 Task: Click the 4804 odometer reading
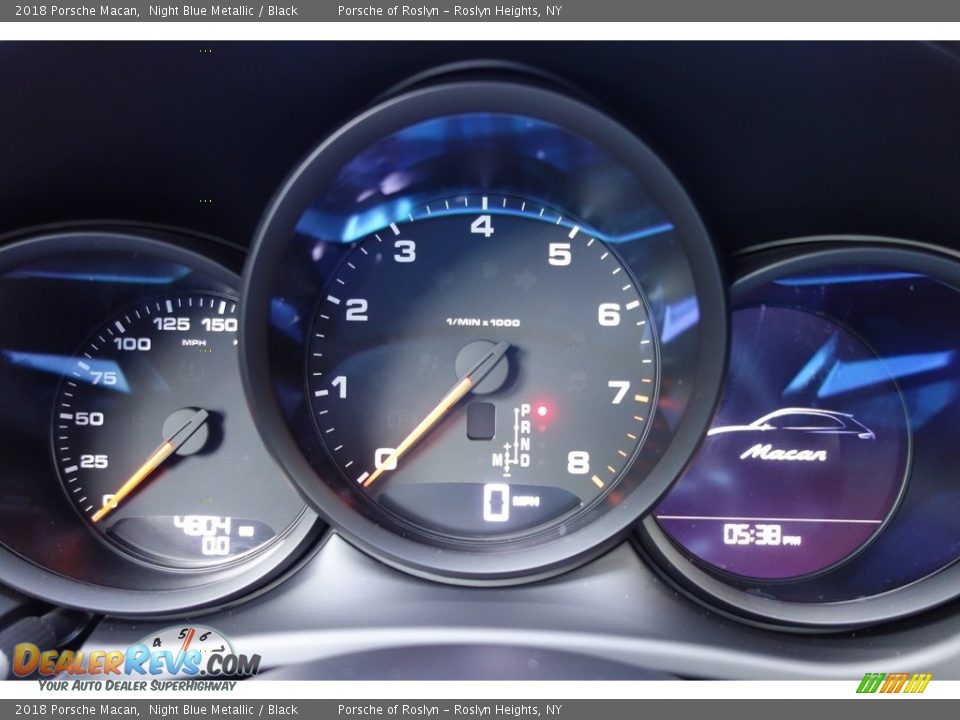[203, 525]
